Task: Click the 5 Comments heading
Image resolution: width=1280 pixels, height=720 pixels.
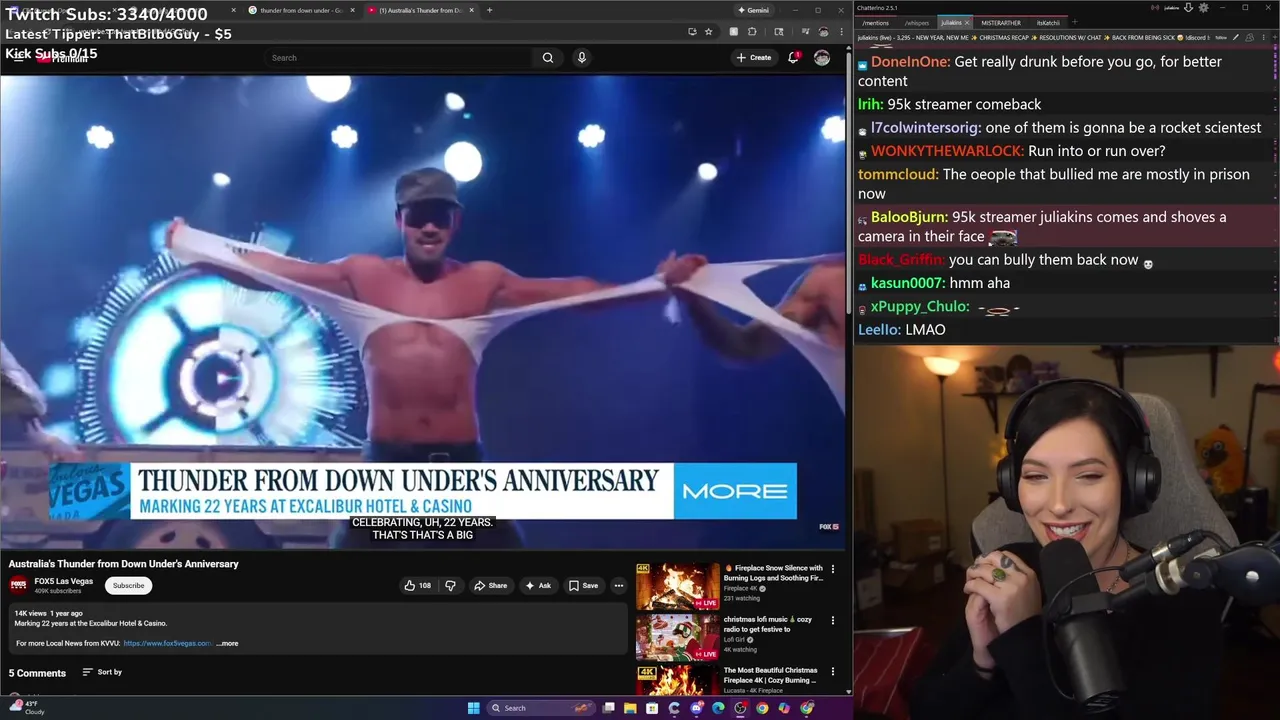Action: click(37, 673)
